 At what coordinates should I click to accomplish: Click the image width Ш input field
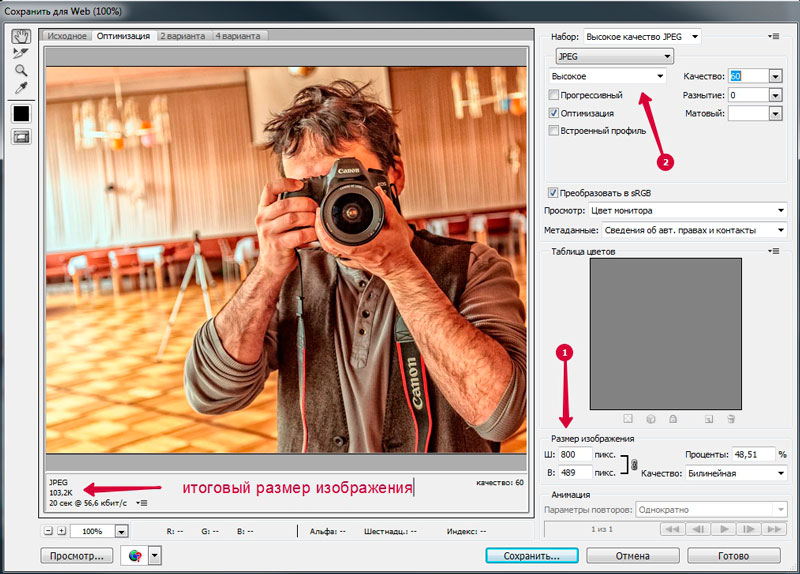[x=575, y=454]
